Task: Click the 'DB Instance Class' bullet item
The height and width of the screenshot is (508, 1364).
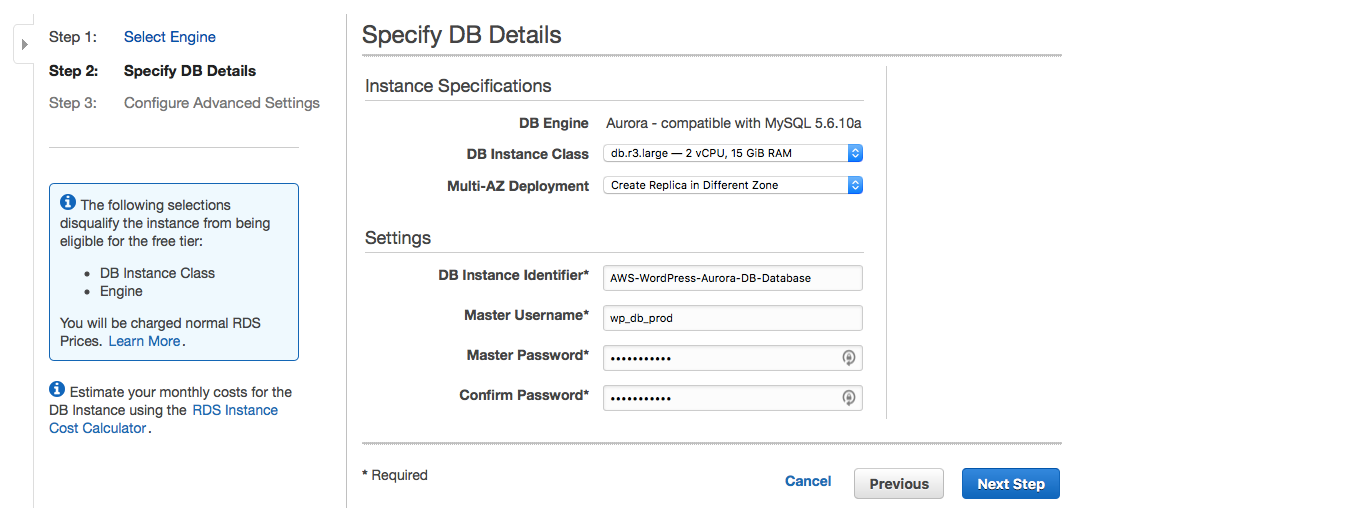Action: [157, 273]
